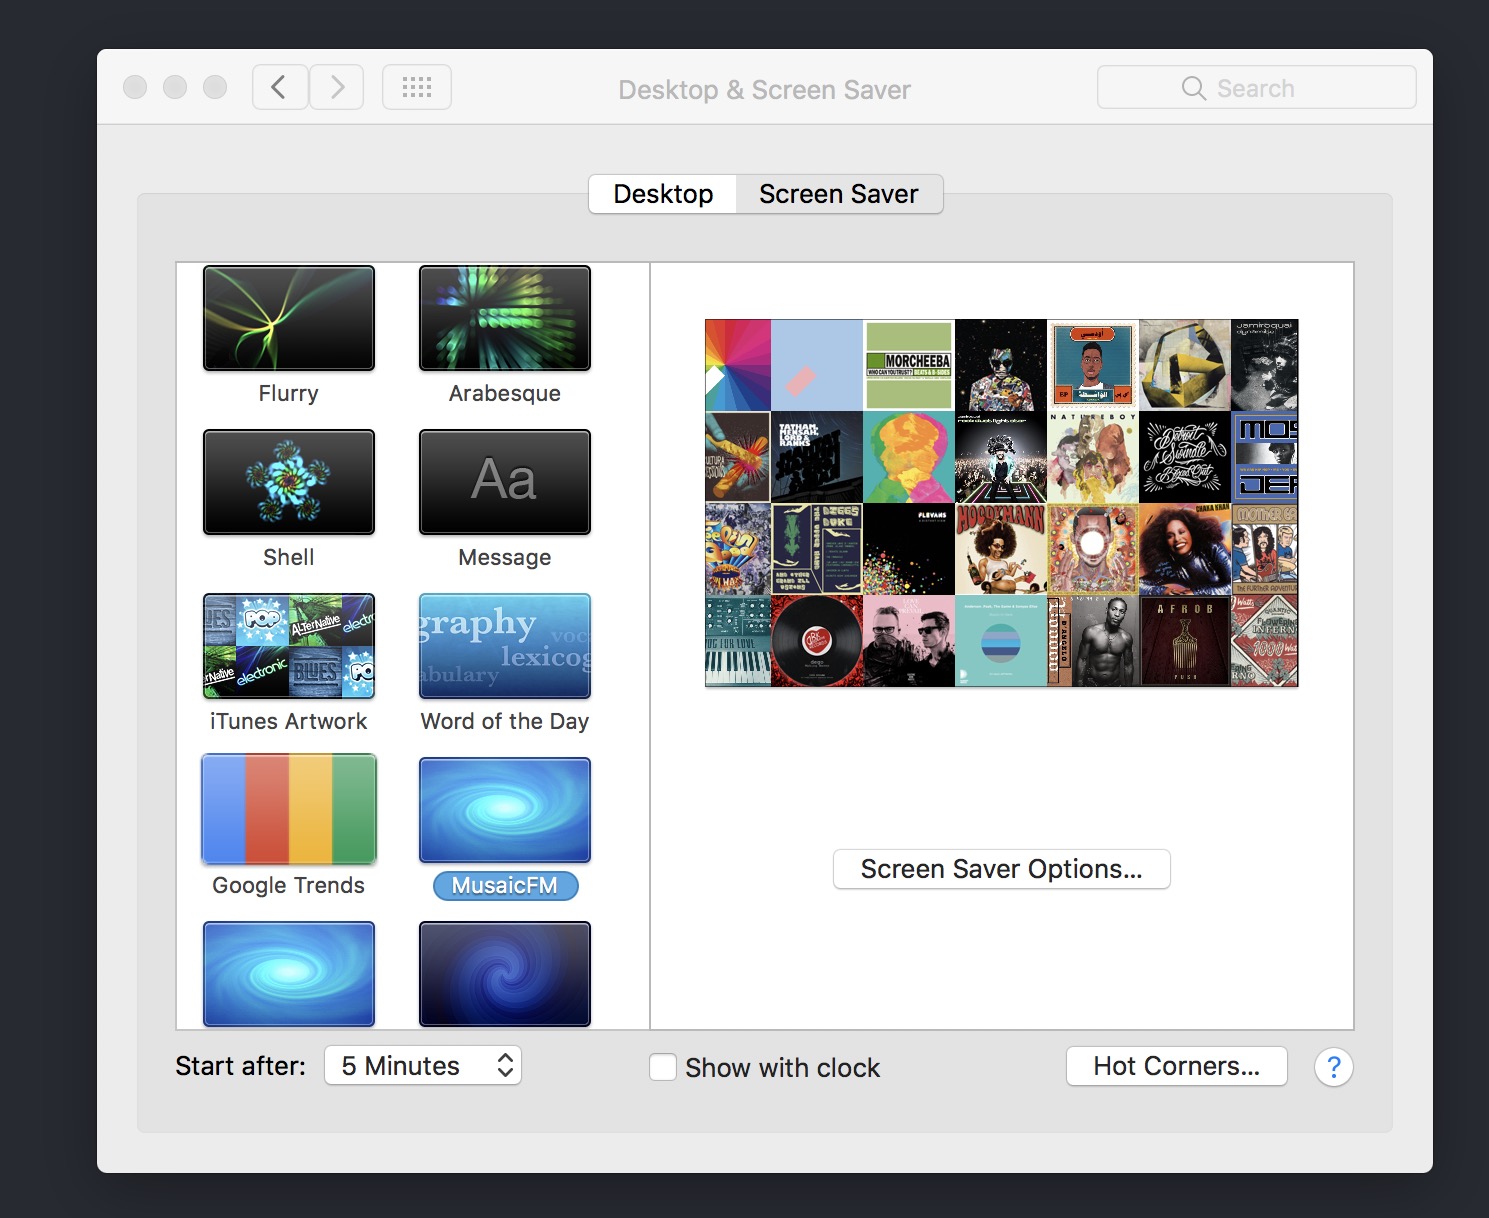Choose the iTunes Artwork screen saver

pyautogui.click(x=289, y=646)
